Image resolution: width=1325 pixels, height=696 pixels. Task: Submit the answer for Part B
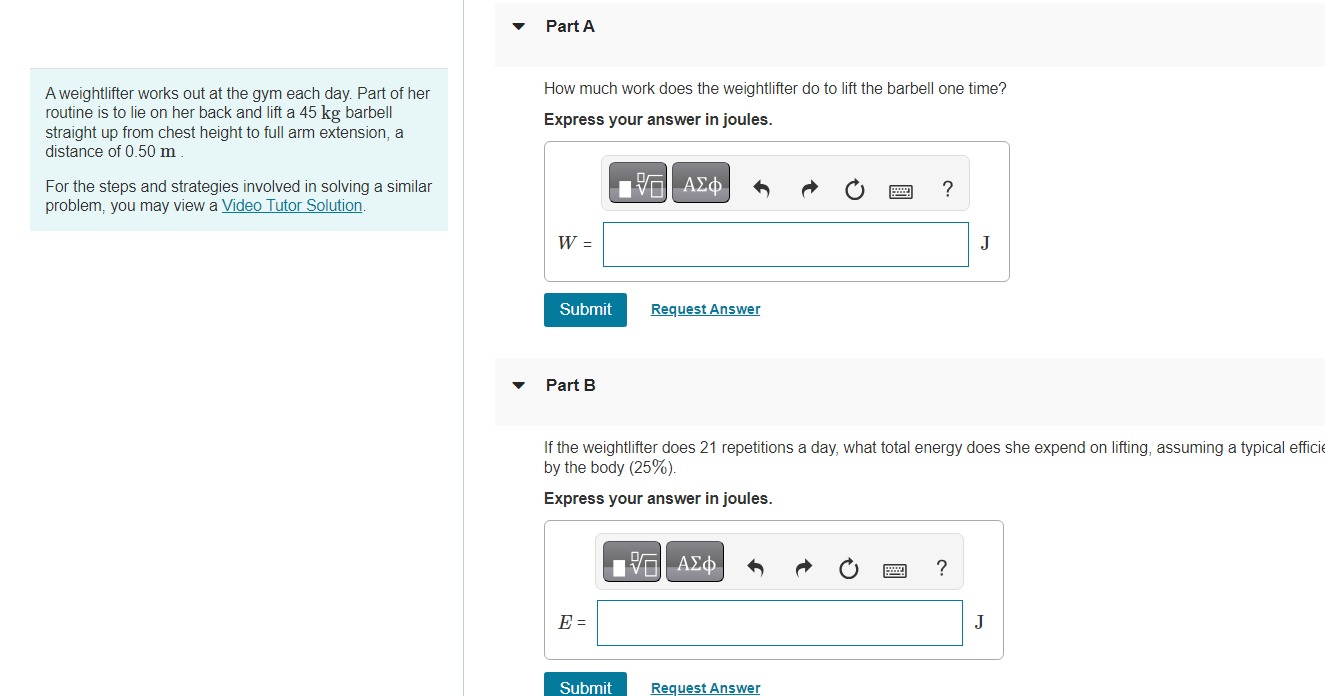tap(584, 687)
